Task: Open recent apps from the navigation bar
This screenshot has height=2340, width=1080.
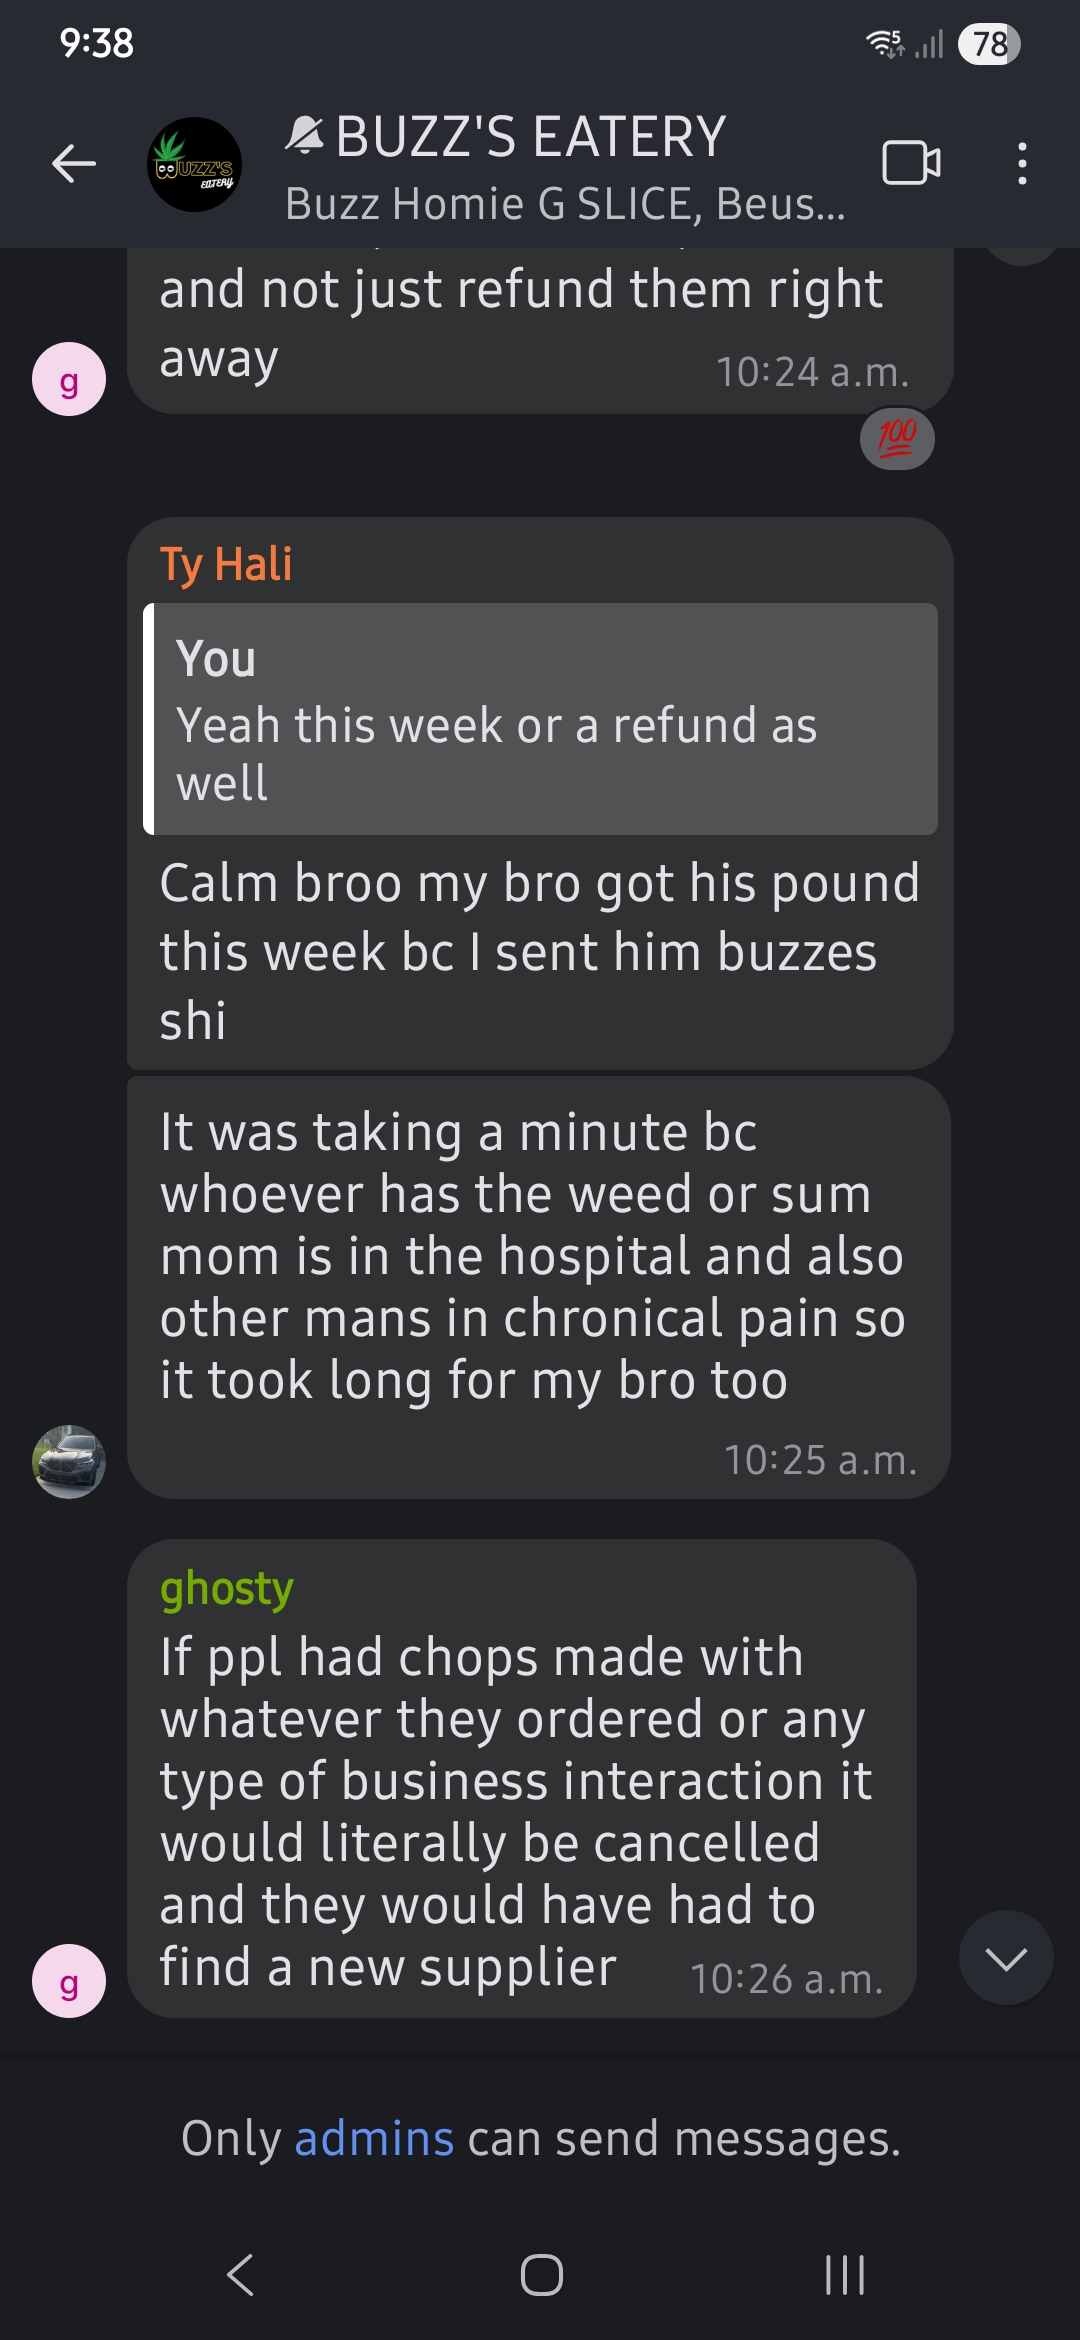Action: tap(844, 2275)
